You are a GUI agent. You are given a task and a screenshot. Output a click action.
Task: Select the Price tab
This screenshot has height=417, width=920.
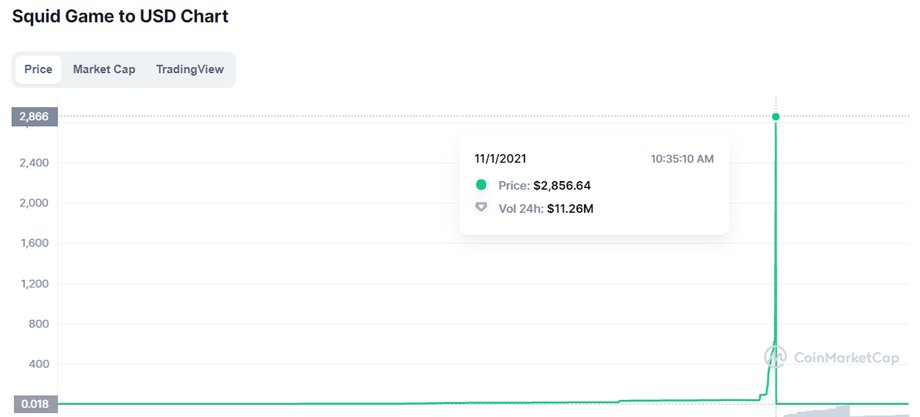coord(38,69)
